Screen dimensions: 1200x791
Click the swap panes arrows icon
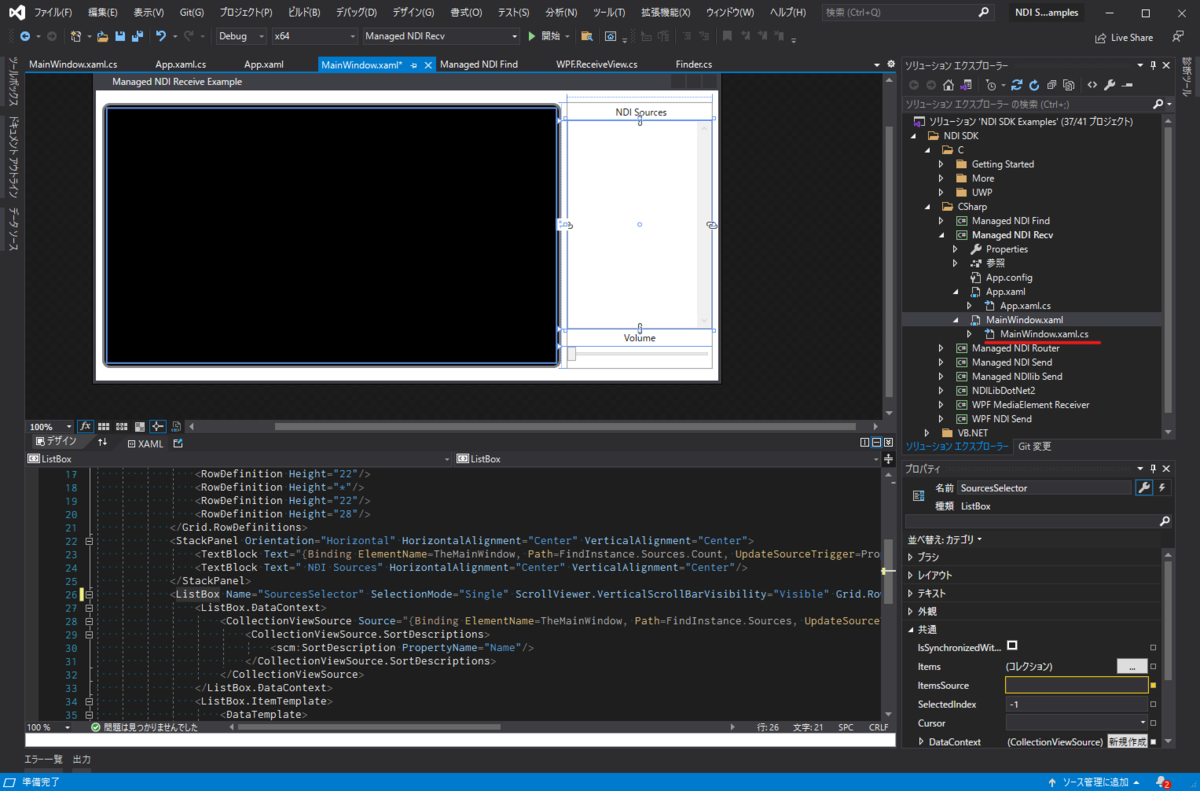click(x=103, y=443)
